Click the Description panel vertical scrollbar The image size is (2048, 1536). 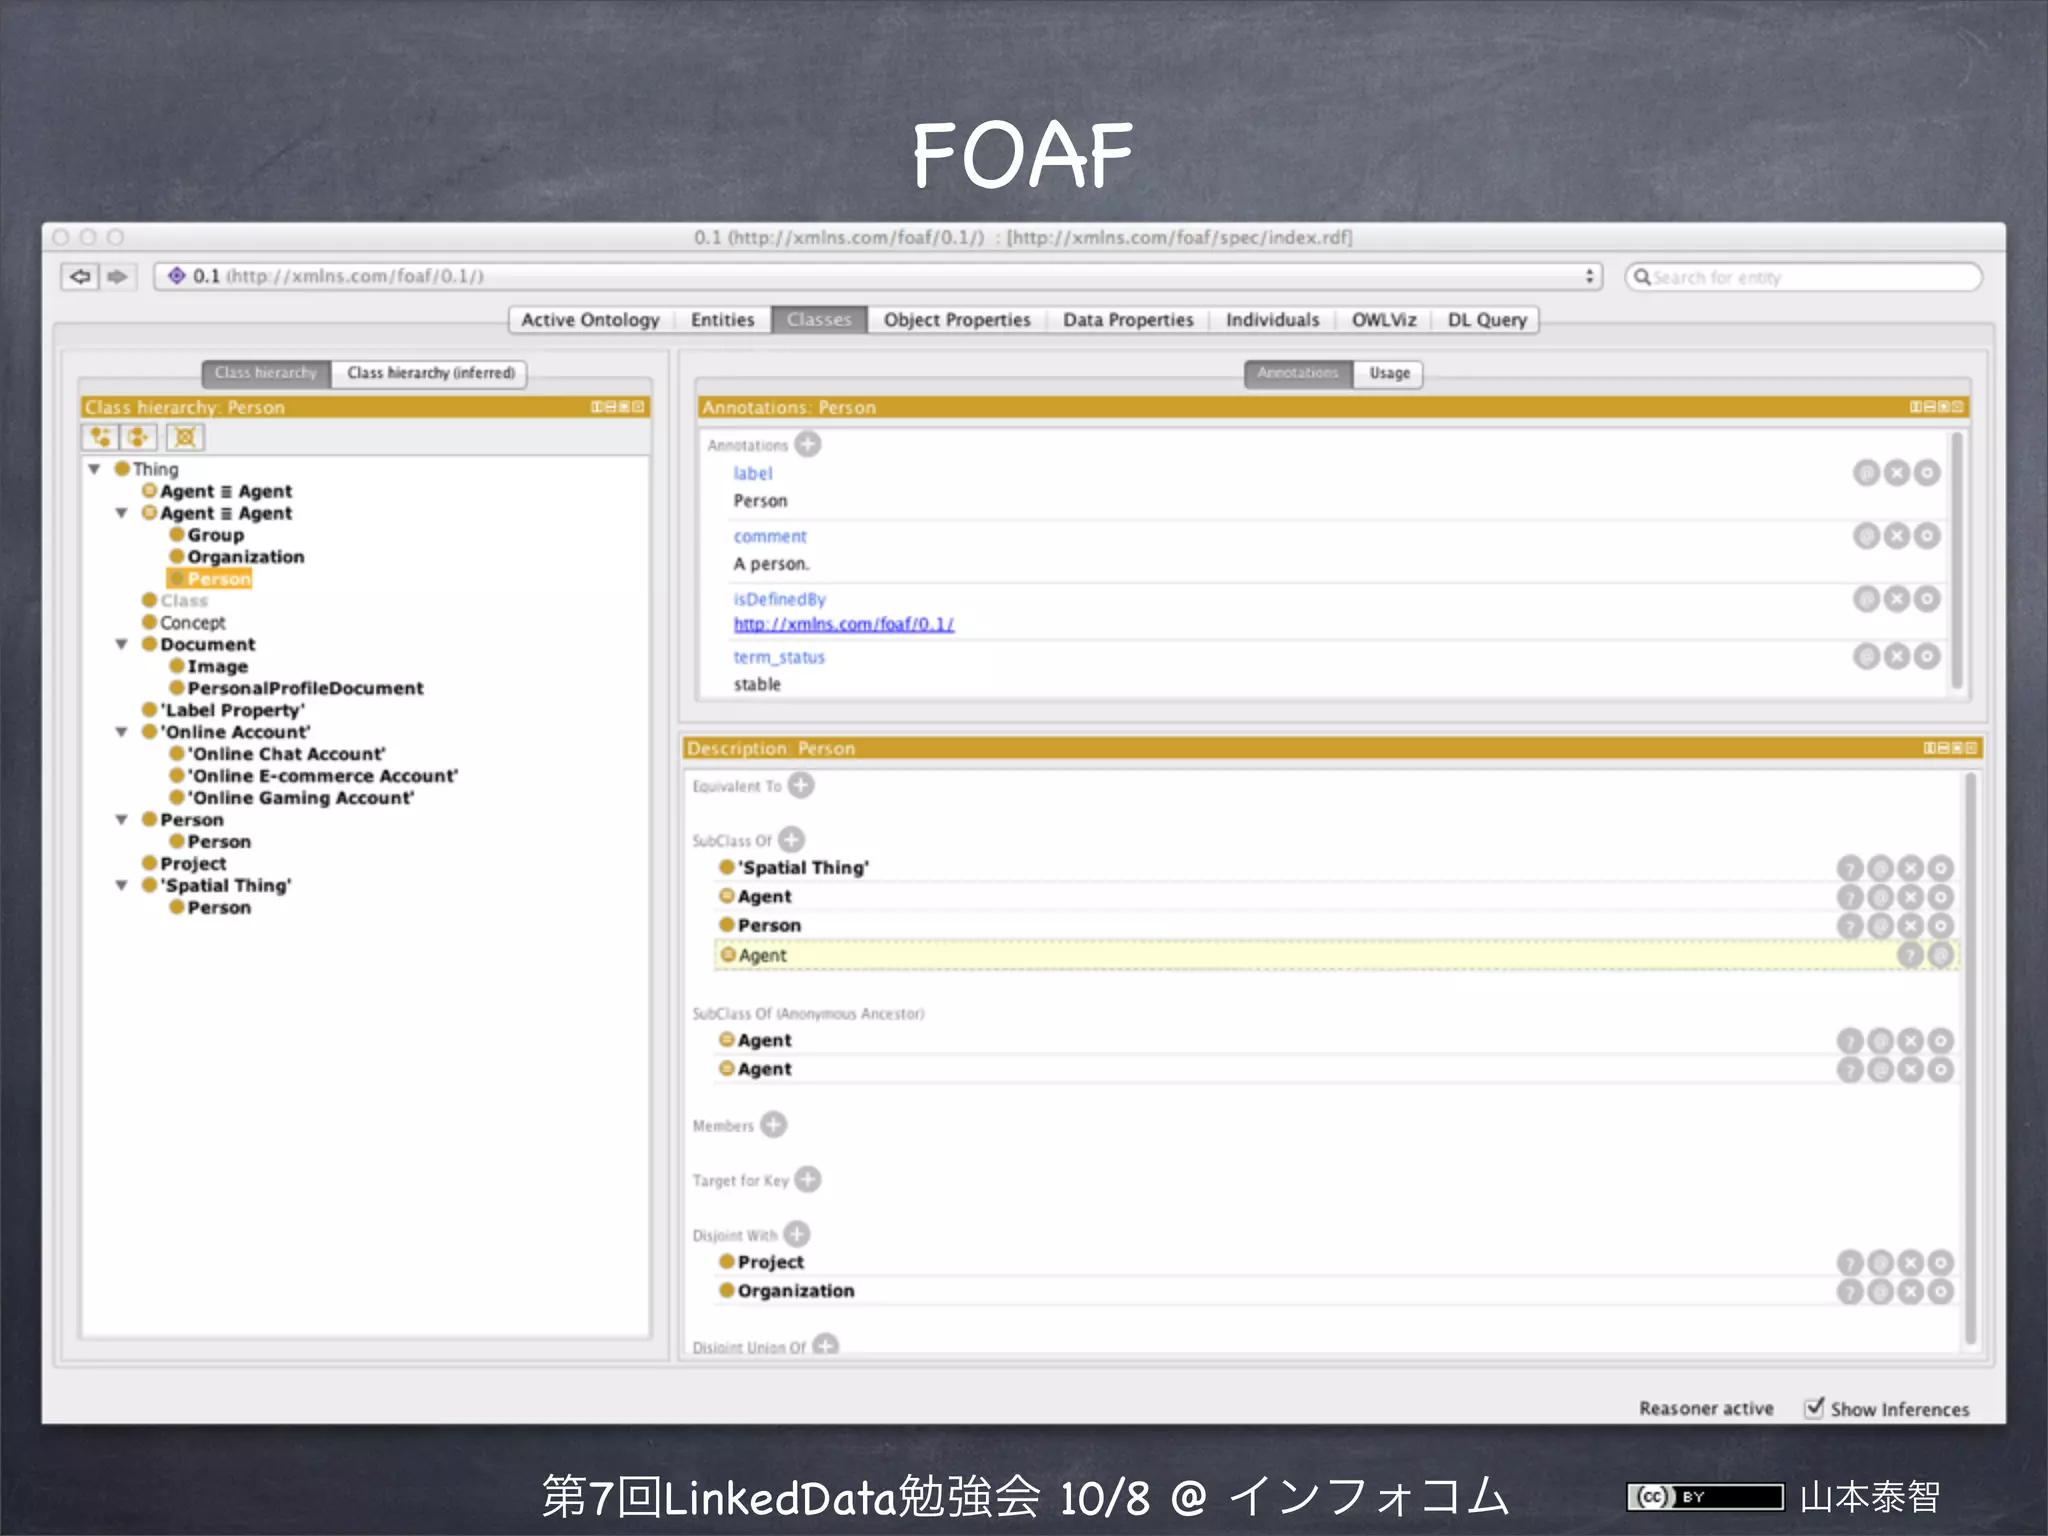click(x=1970, y=1060)
